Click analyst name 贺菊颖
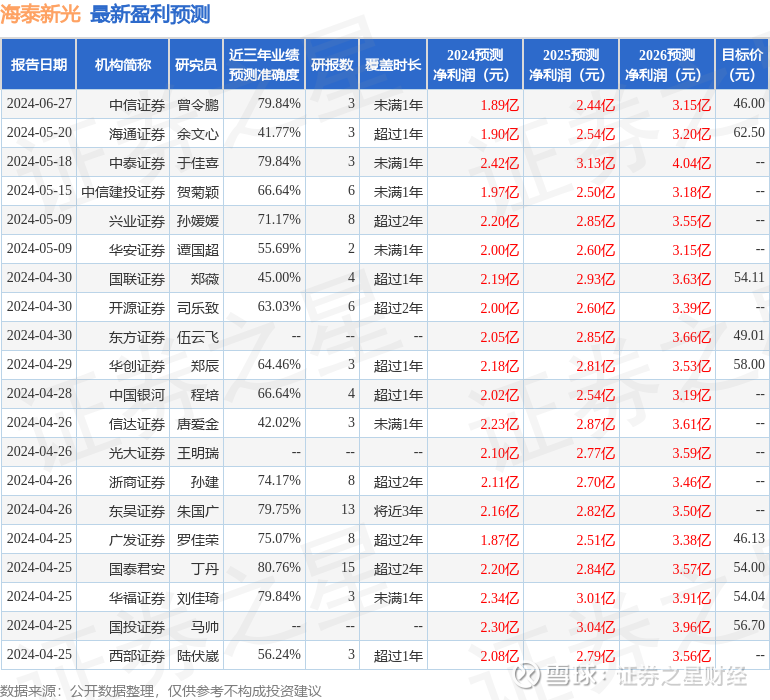 pos(197,191)
